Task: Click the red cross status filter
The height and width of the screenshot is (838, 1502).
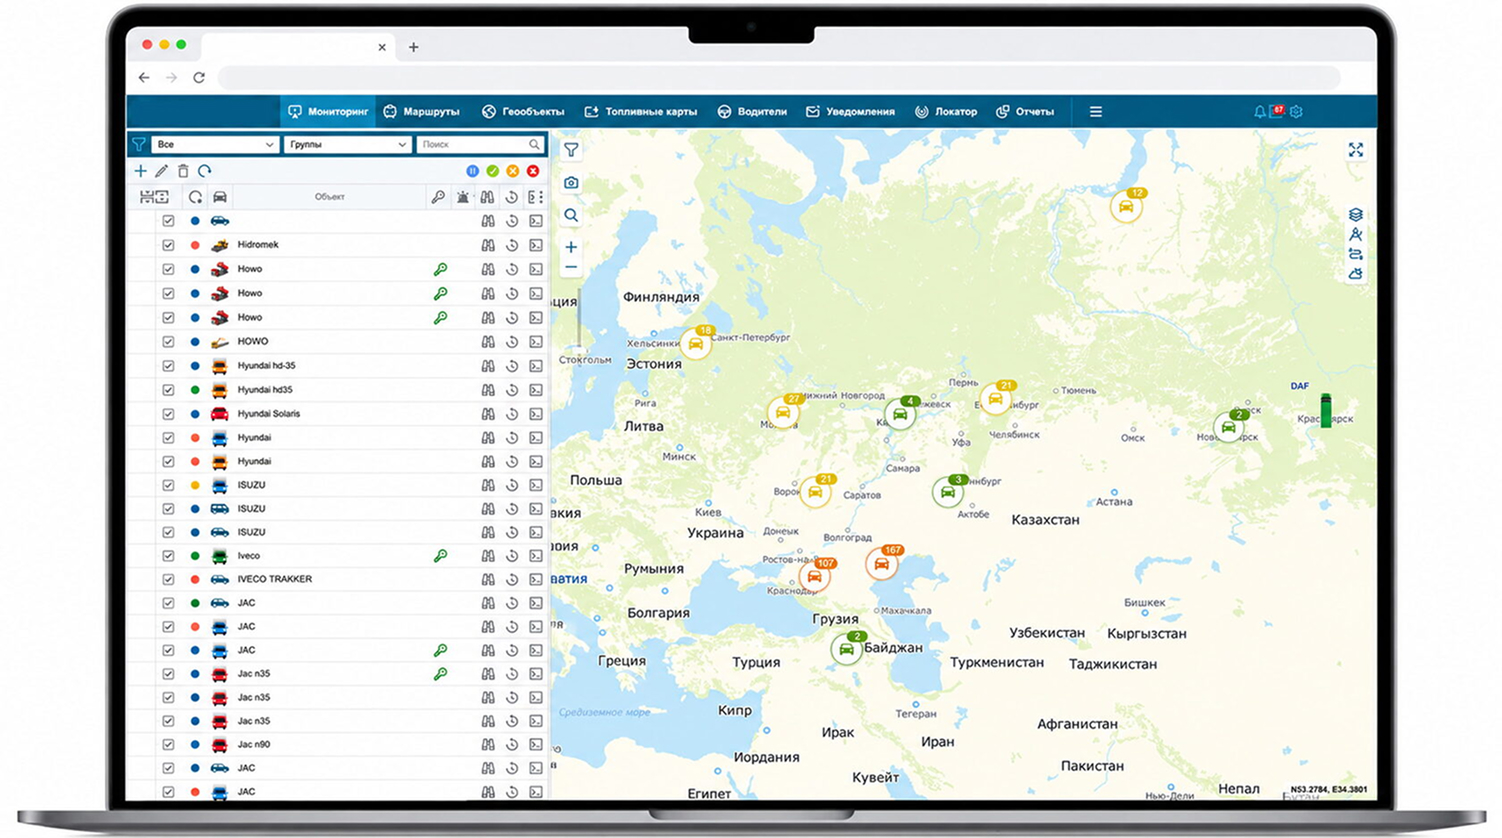Action: tap(533, 171)
